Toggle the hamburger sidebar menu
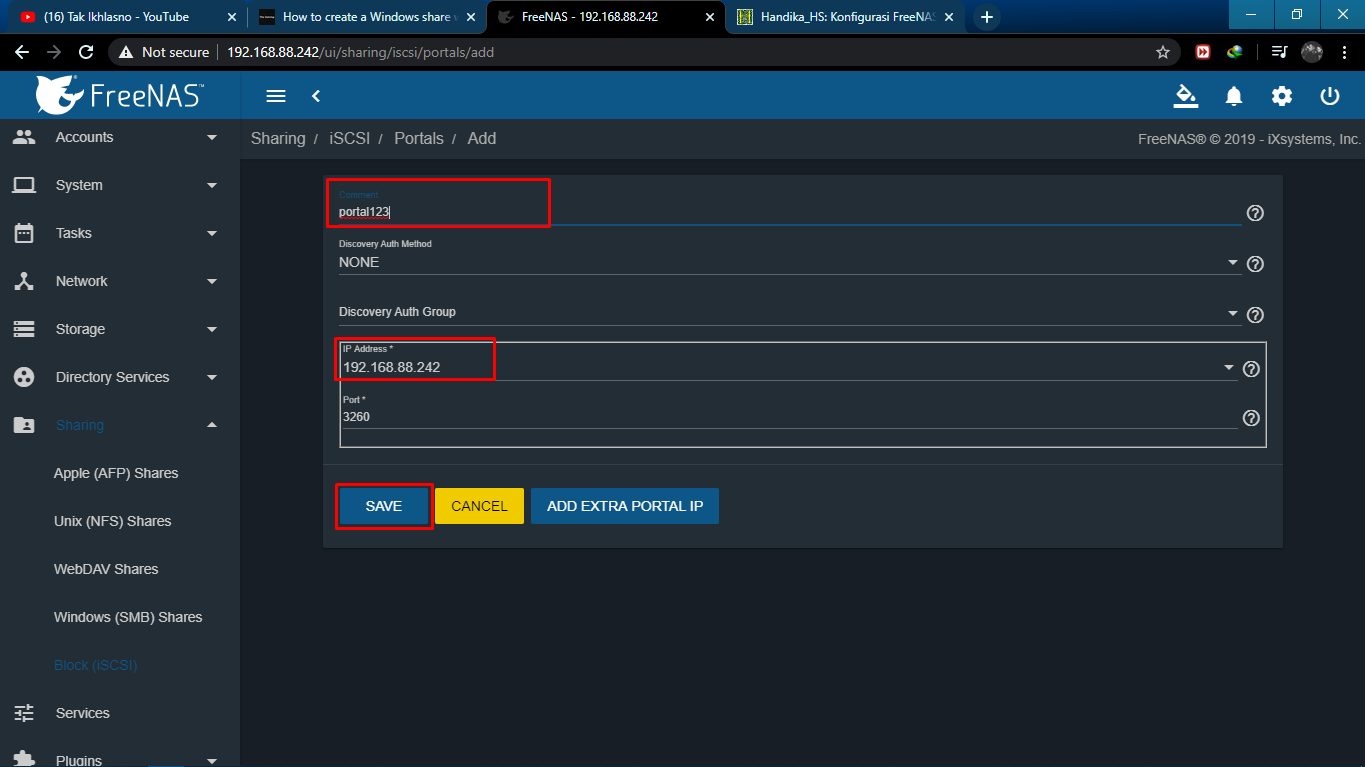This screenshot has width=1365, height=767. (x=276, y=96)
